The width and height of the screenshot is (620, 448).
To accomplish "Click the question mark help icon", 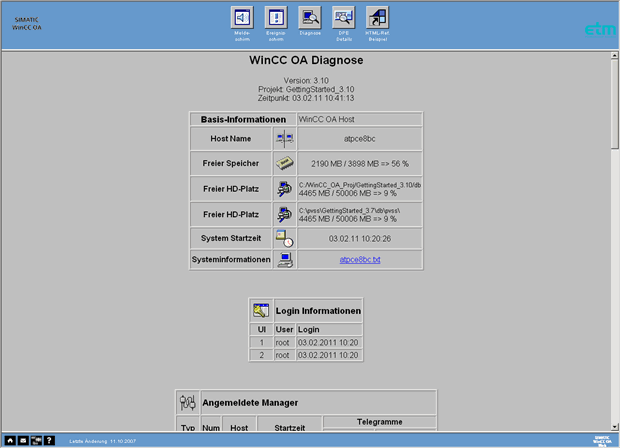I will pos(49,440).
